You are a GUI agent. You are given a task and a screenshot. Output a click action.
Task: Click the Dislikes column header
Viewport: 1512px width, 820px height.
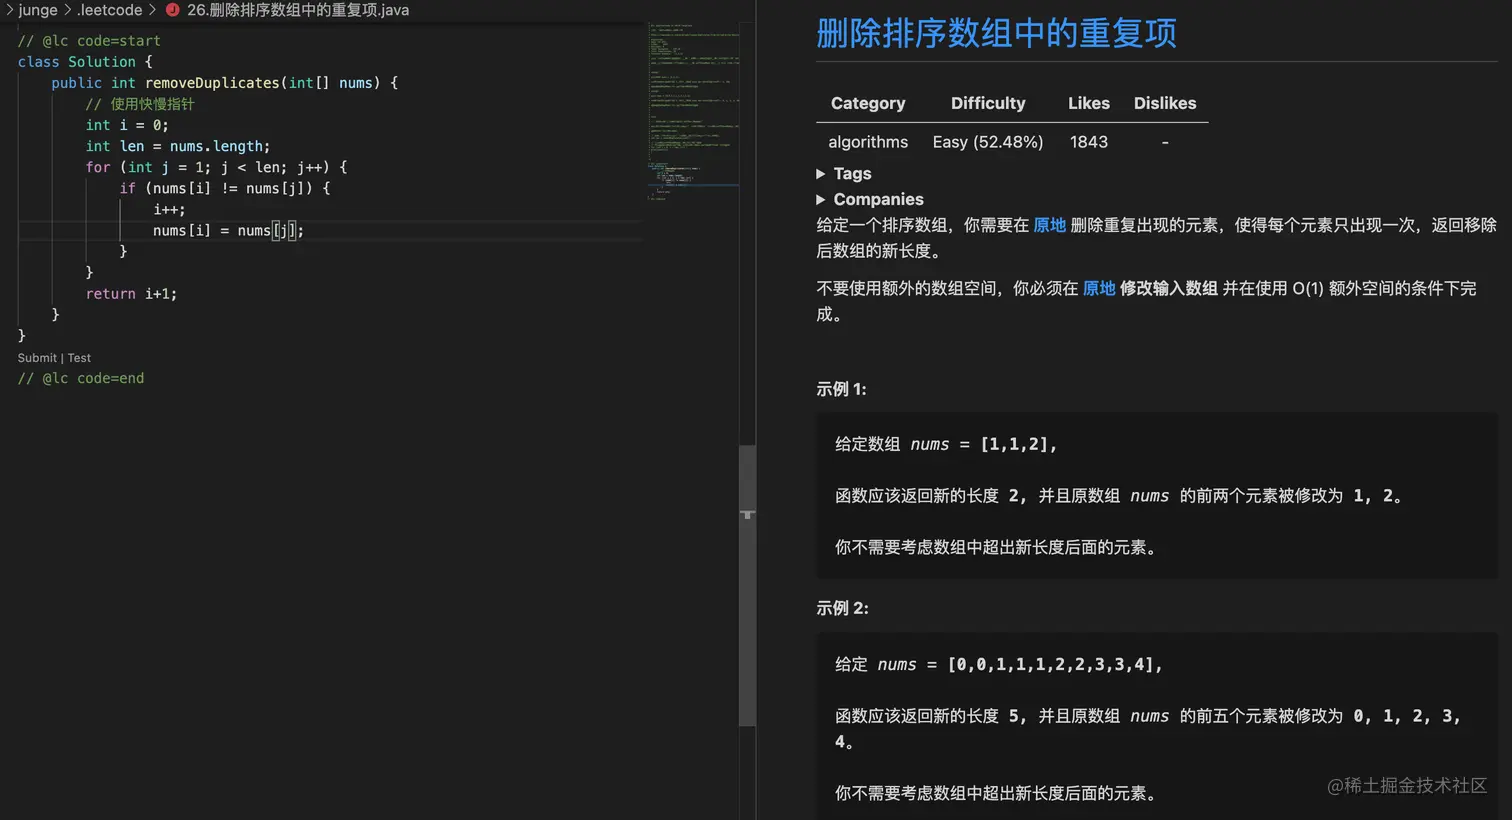coord(1165,103)
